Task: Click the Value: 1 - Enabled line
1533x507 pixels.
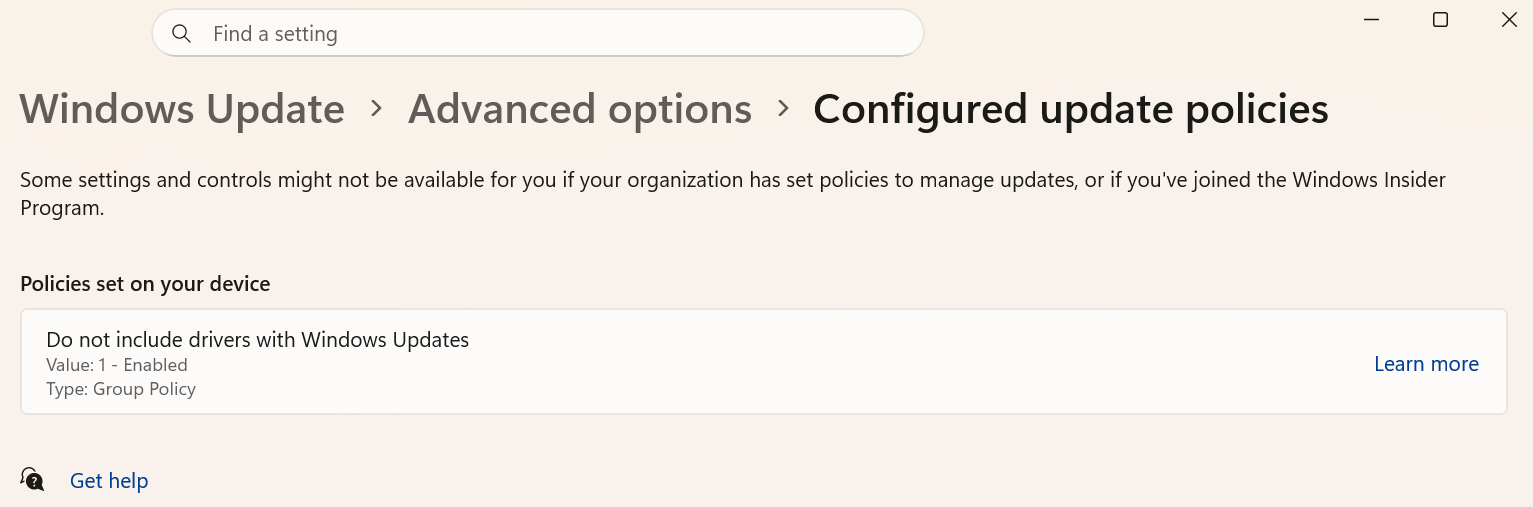Action: (x=117, y=365)
